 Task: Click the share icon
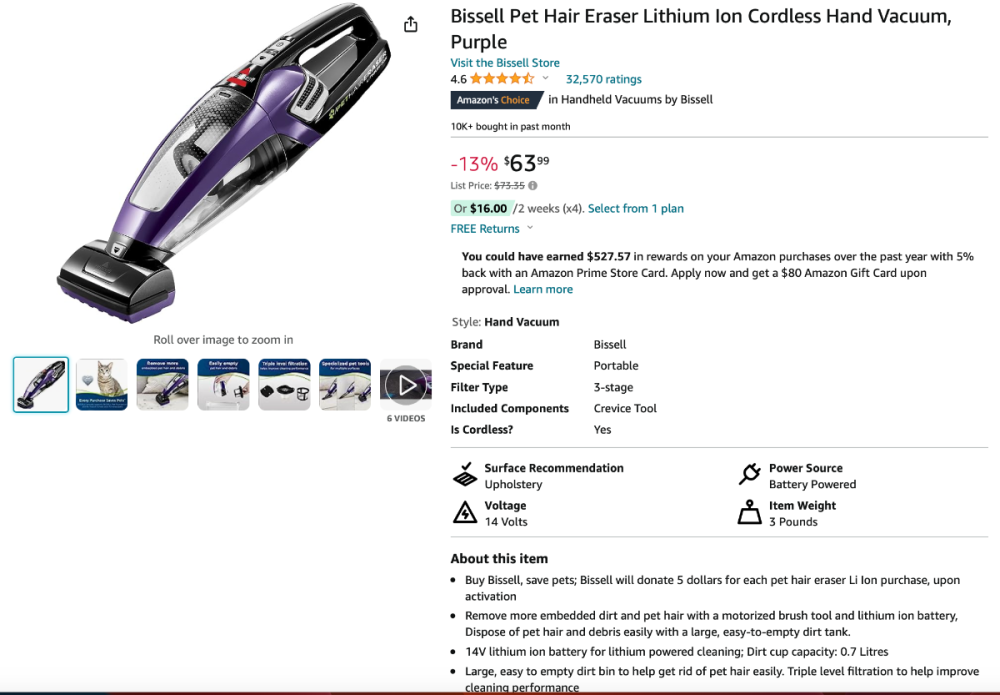pos(411,23)
